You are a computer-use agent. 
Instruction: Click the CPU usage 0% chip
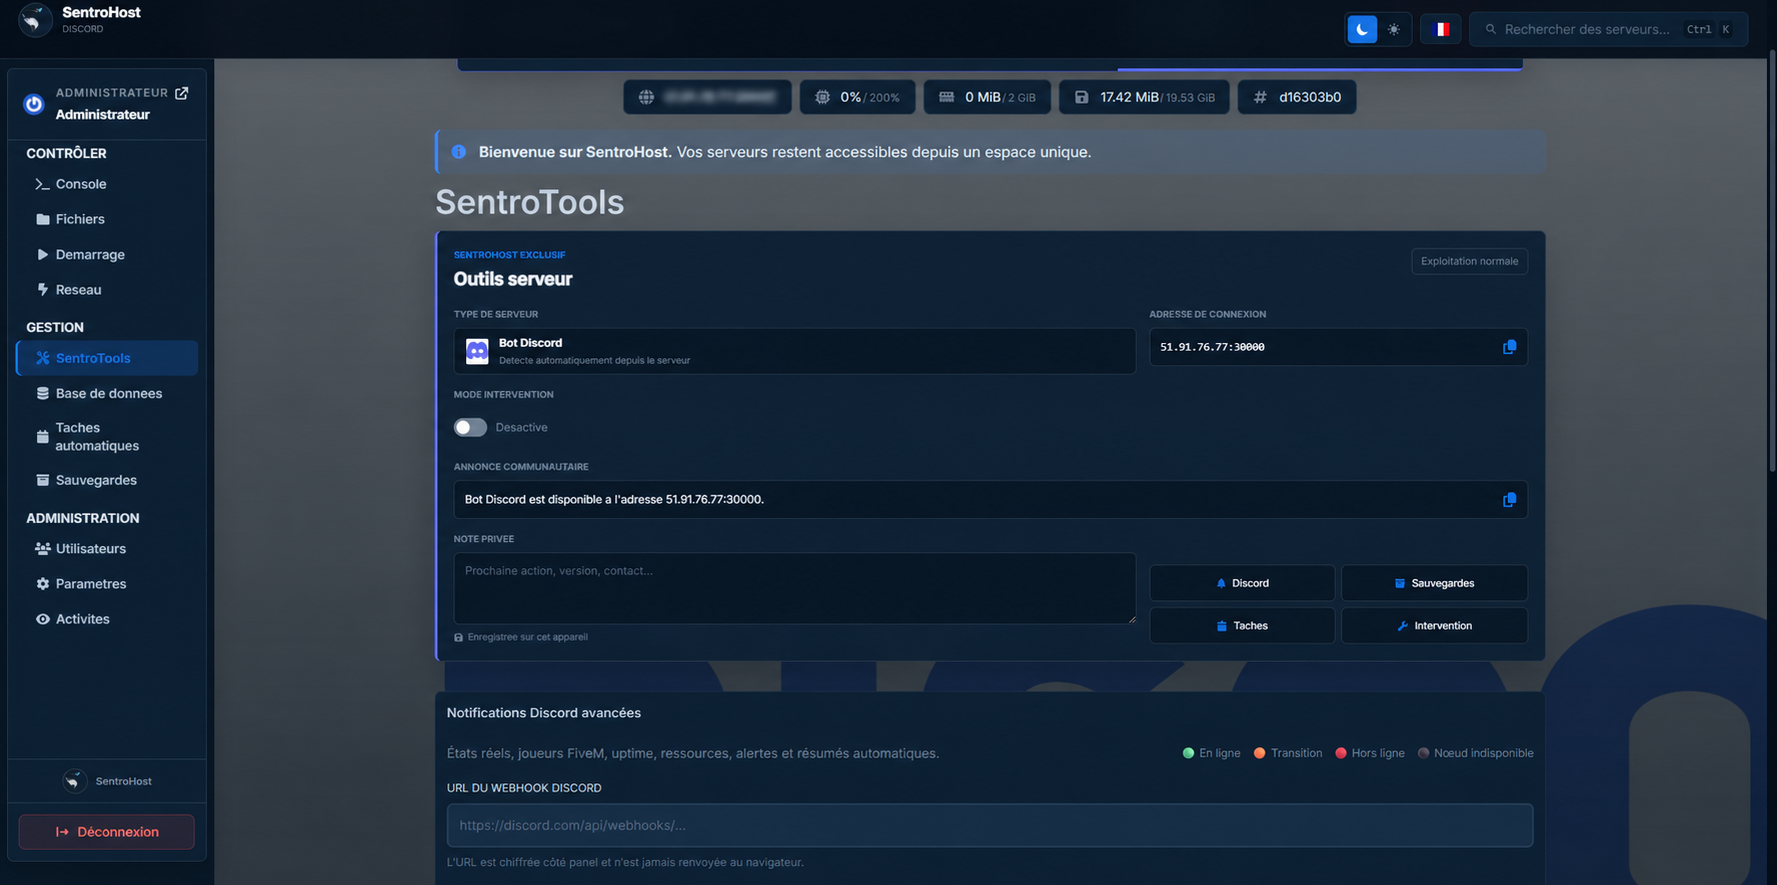click(858, 97)
